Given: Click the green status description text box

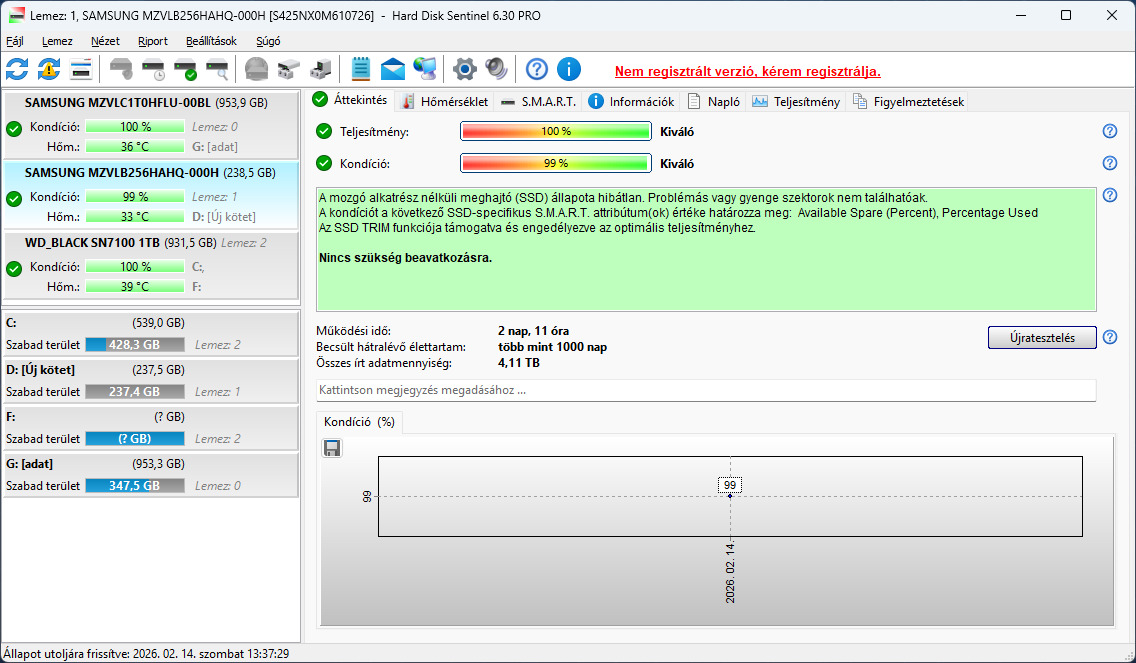Looking at the screenshot, I should 706,249.
